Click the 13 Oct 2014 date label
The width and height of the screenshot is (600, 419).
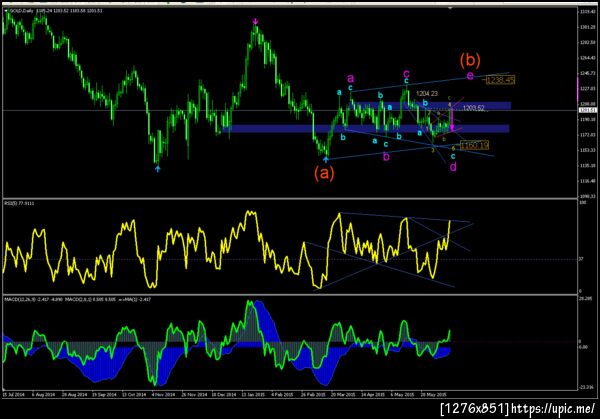[134, 394]
